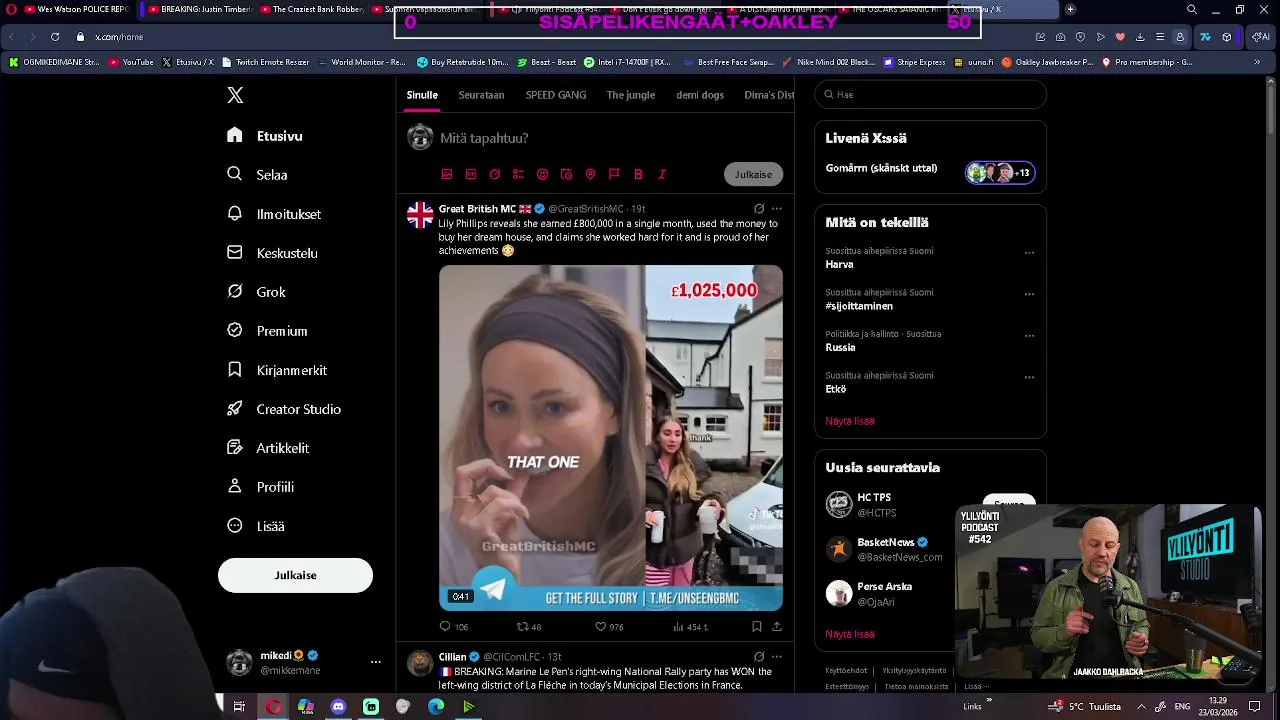Open Grok explain icon on Great British MC post
Screen dimensions: 1280x720
[x=759, y=209]
